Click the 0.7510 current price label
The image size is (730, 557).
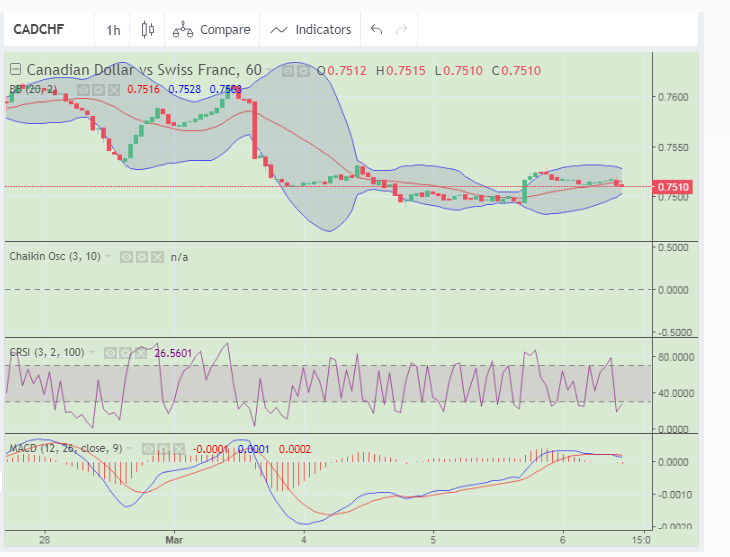click(x=674, y=186)
